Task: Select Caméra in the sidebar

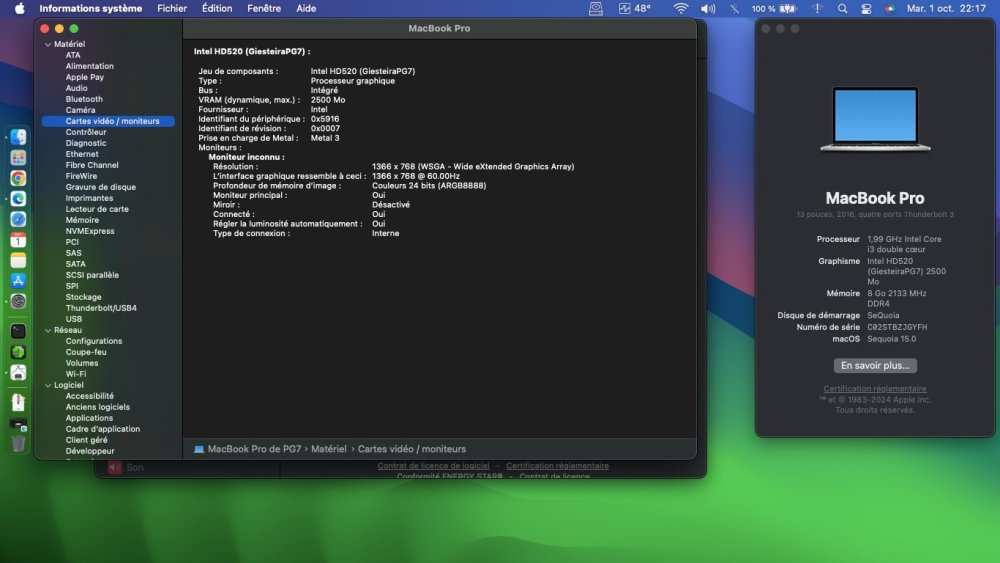Action: click(80, 110)
